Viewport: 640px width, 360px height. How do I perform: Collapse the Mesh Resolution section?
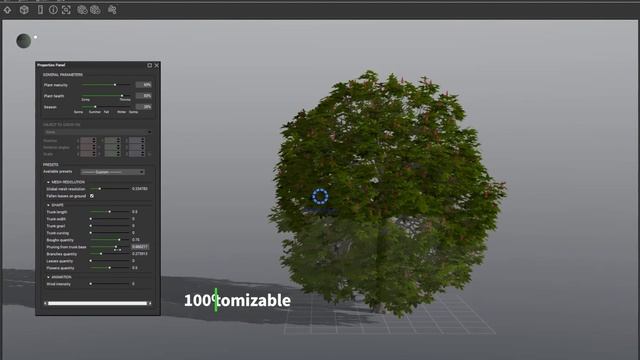[x=48, y=182]
